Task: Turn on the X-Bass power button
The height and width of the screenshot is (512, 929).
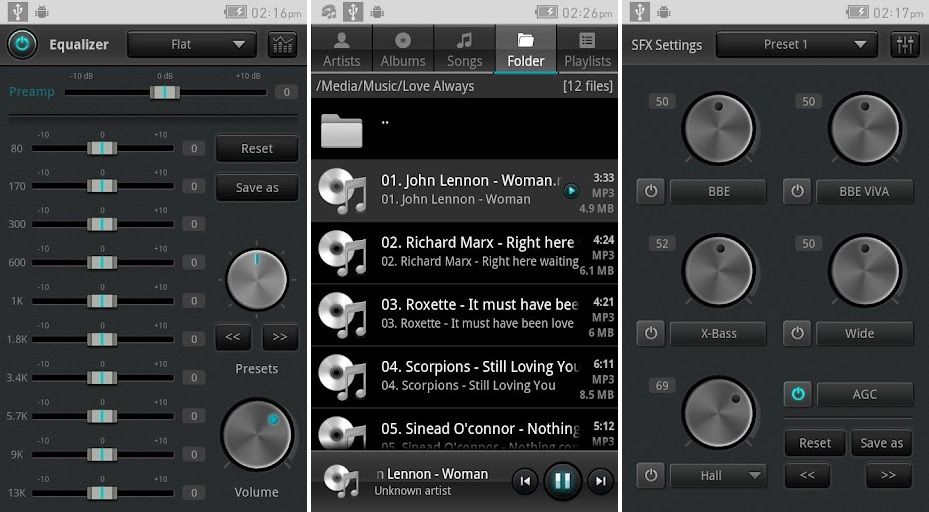Action: tap(651, 333)
